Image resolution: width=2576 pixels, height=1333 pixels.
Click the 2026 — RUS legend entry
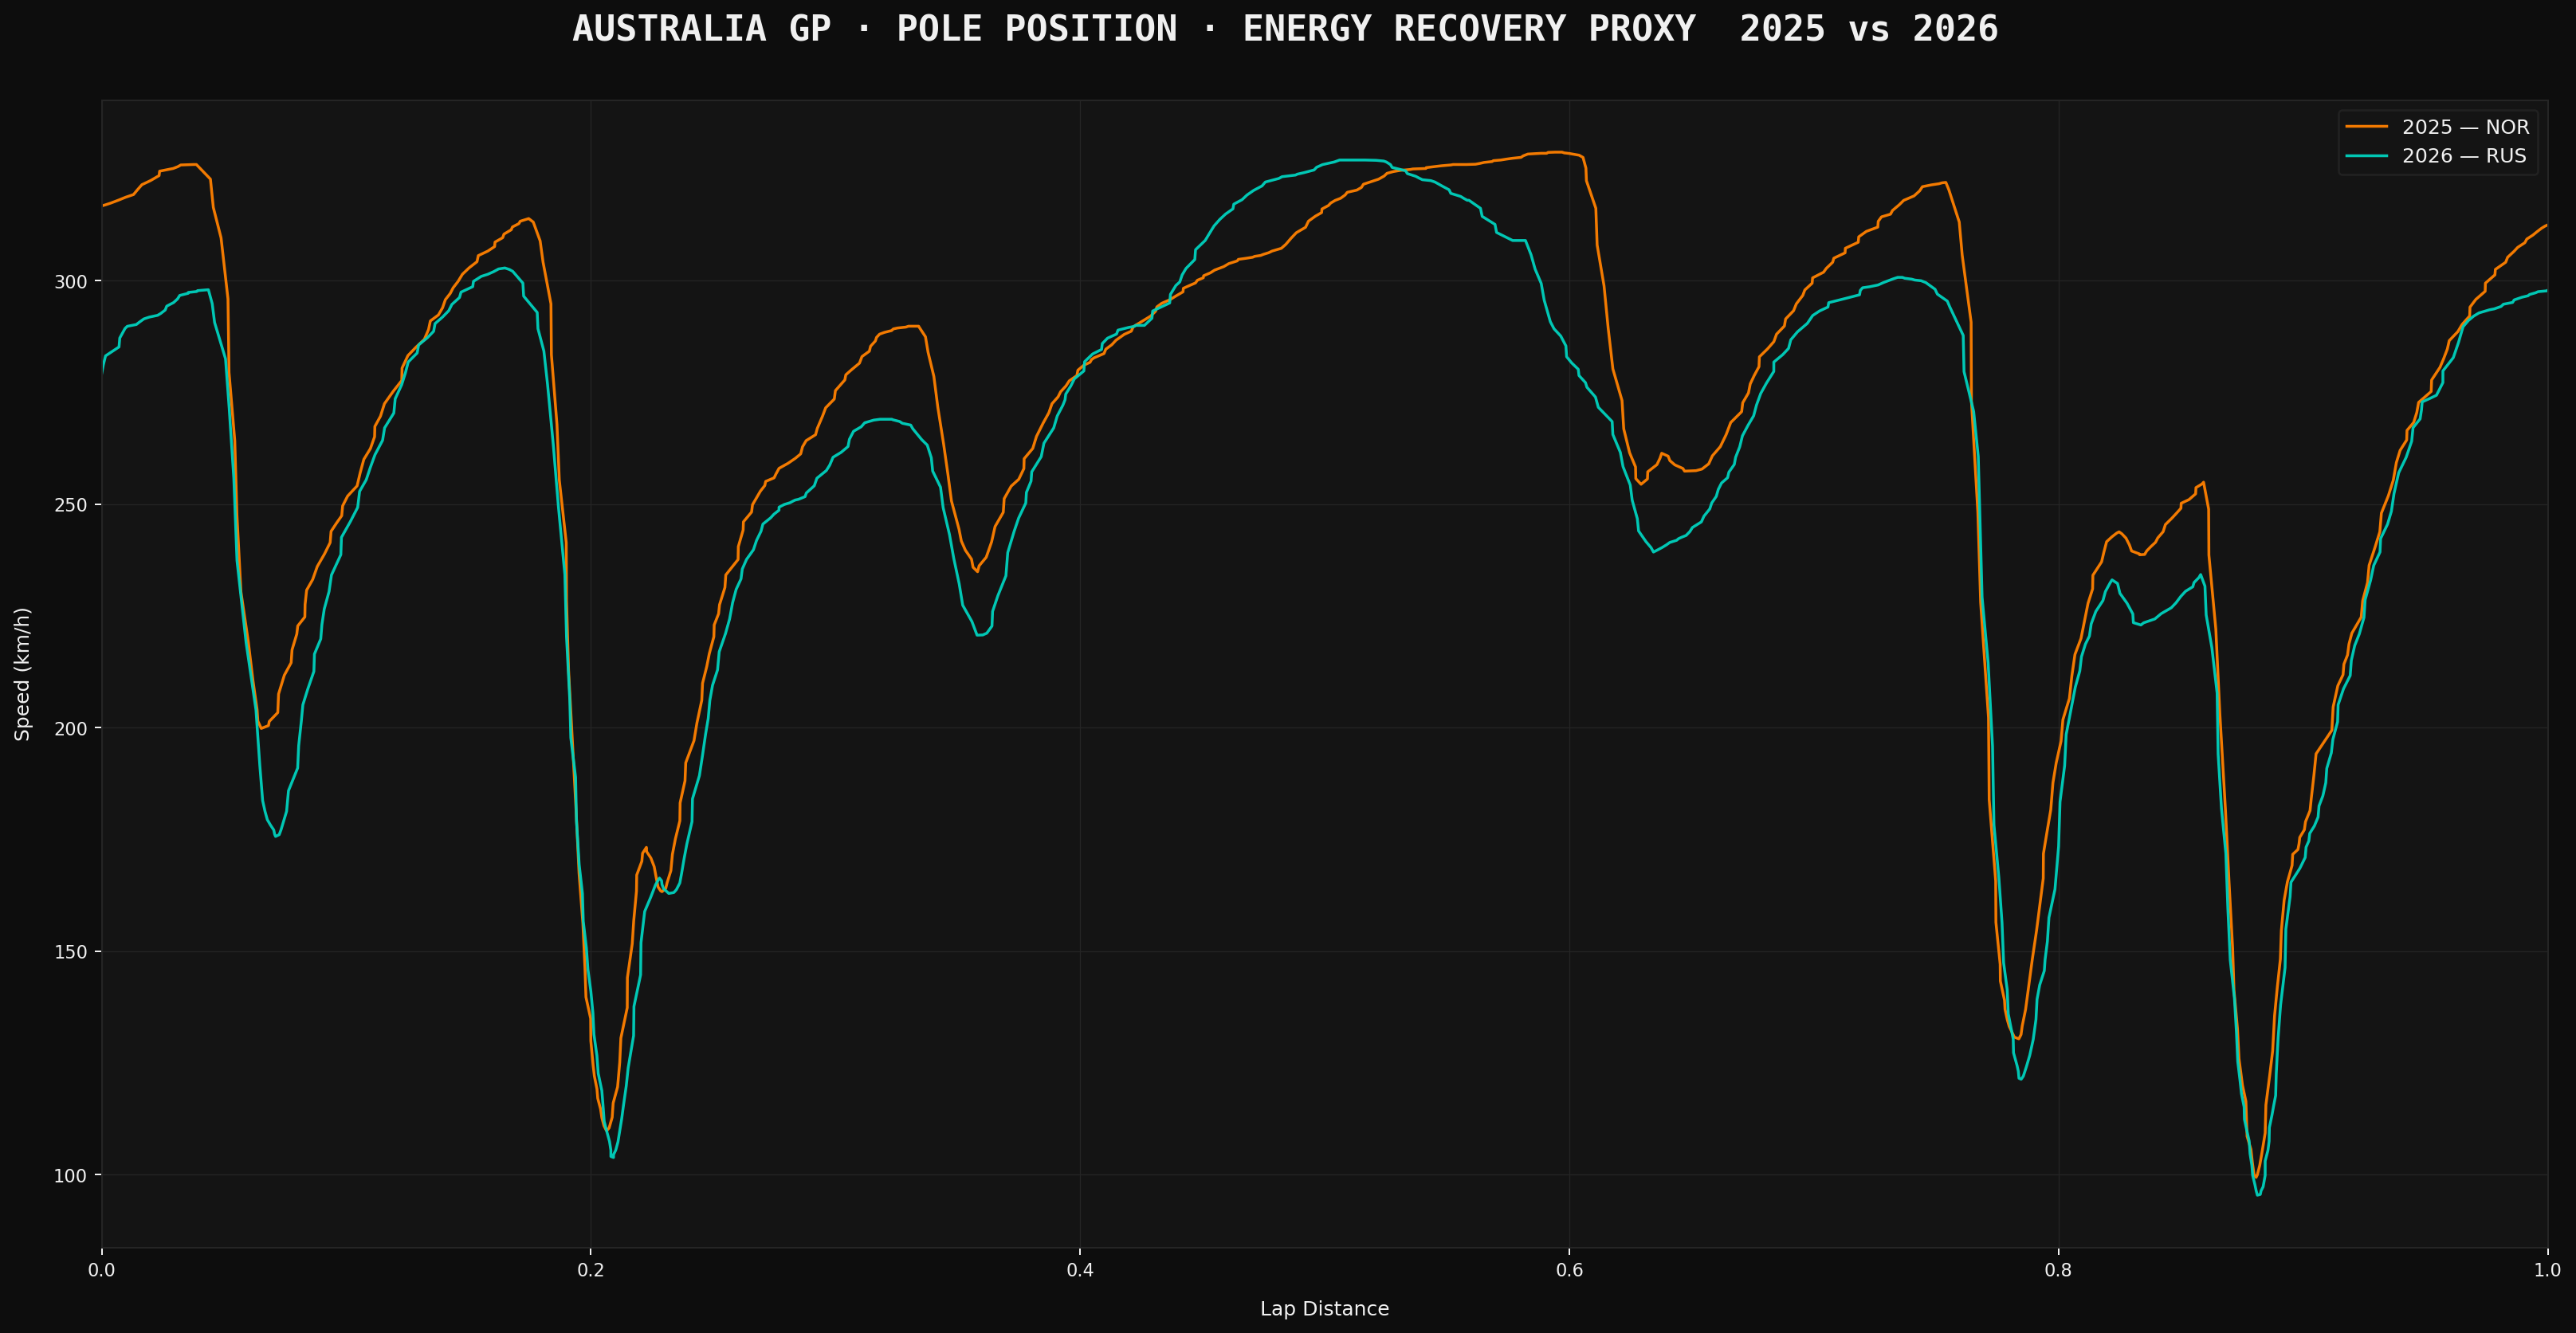click(2464, 156)
